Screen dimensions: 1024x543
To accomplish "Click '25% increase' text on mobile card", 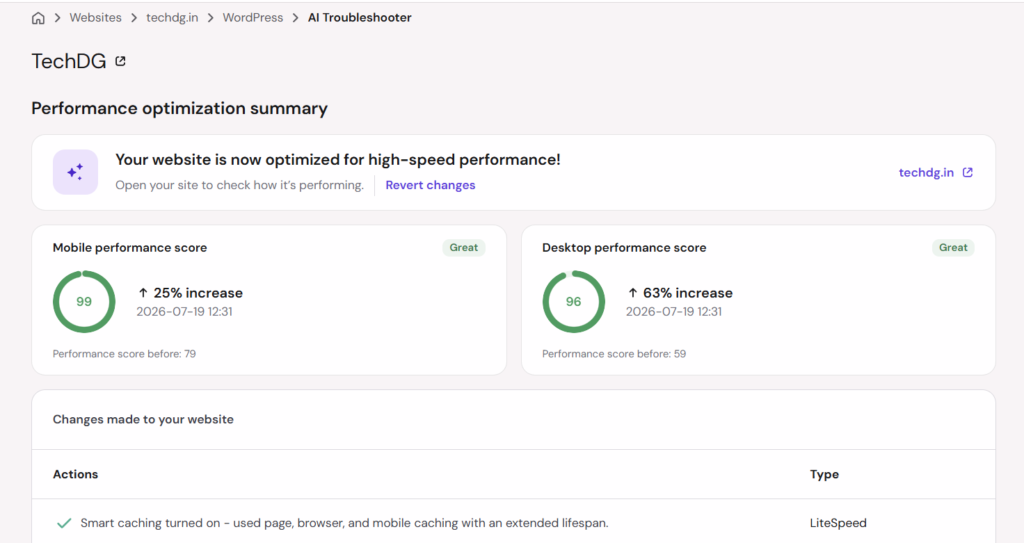I will [198, 293].
